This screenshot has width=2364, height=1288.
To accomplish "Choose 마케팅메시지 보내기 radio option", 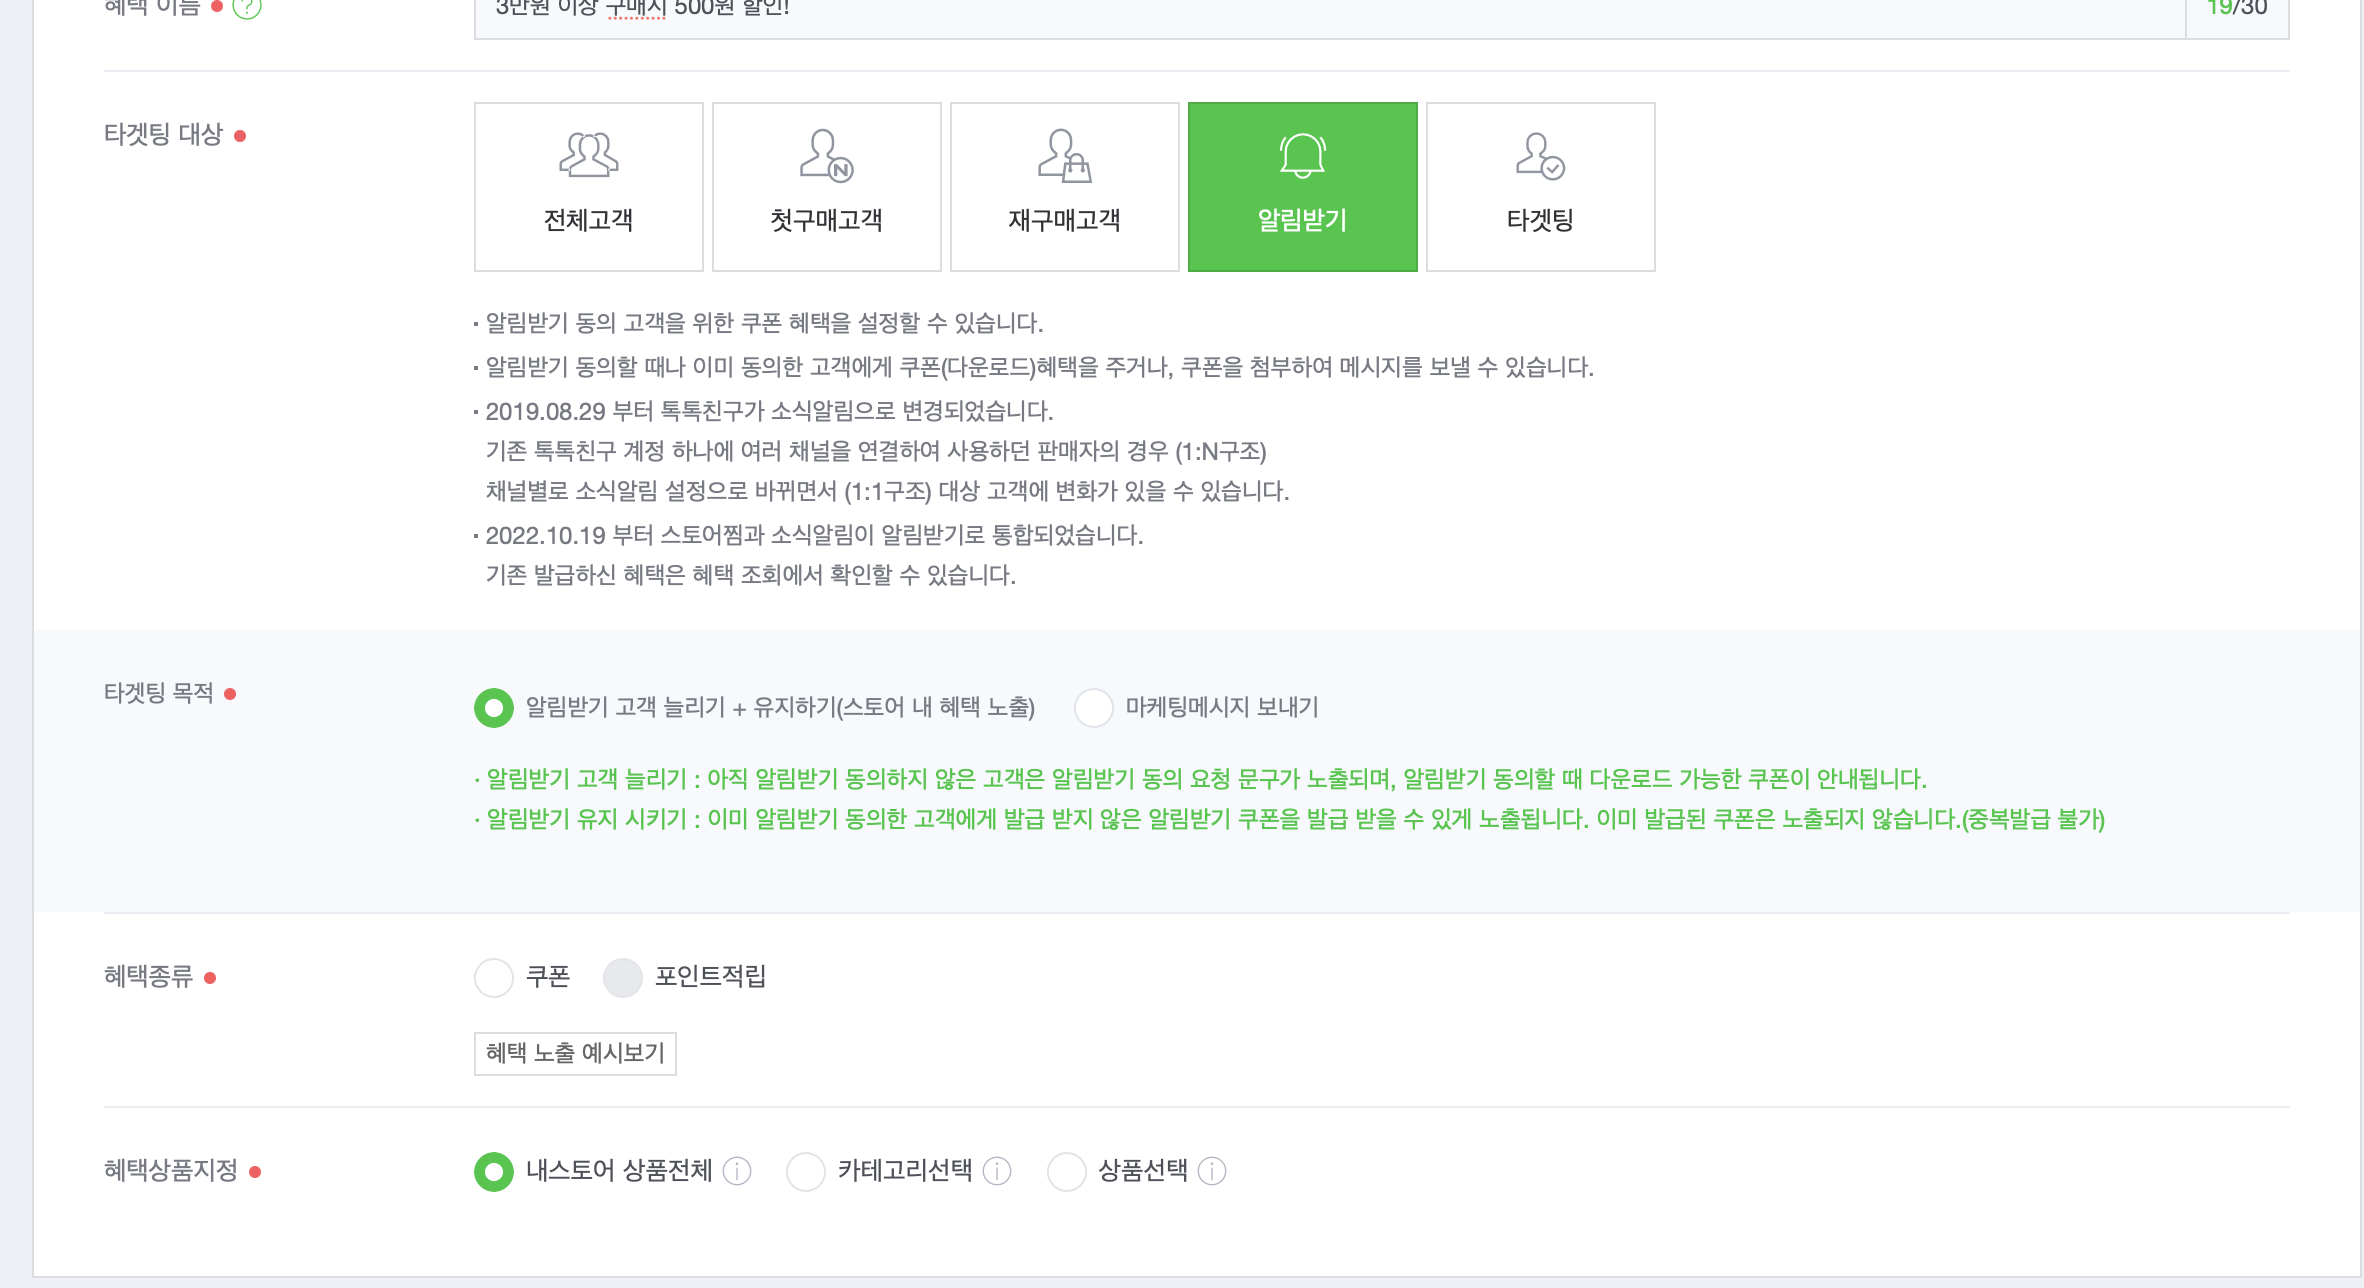I will coord(1093,708).
